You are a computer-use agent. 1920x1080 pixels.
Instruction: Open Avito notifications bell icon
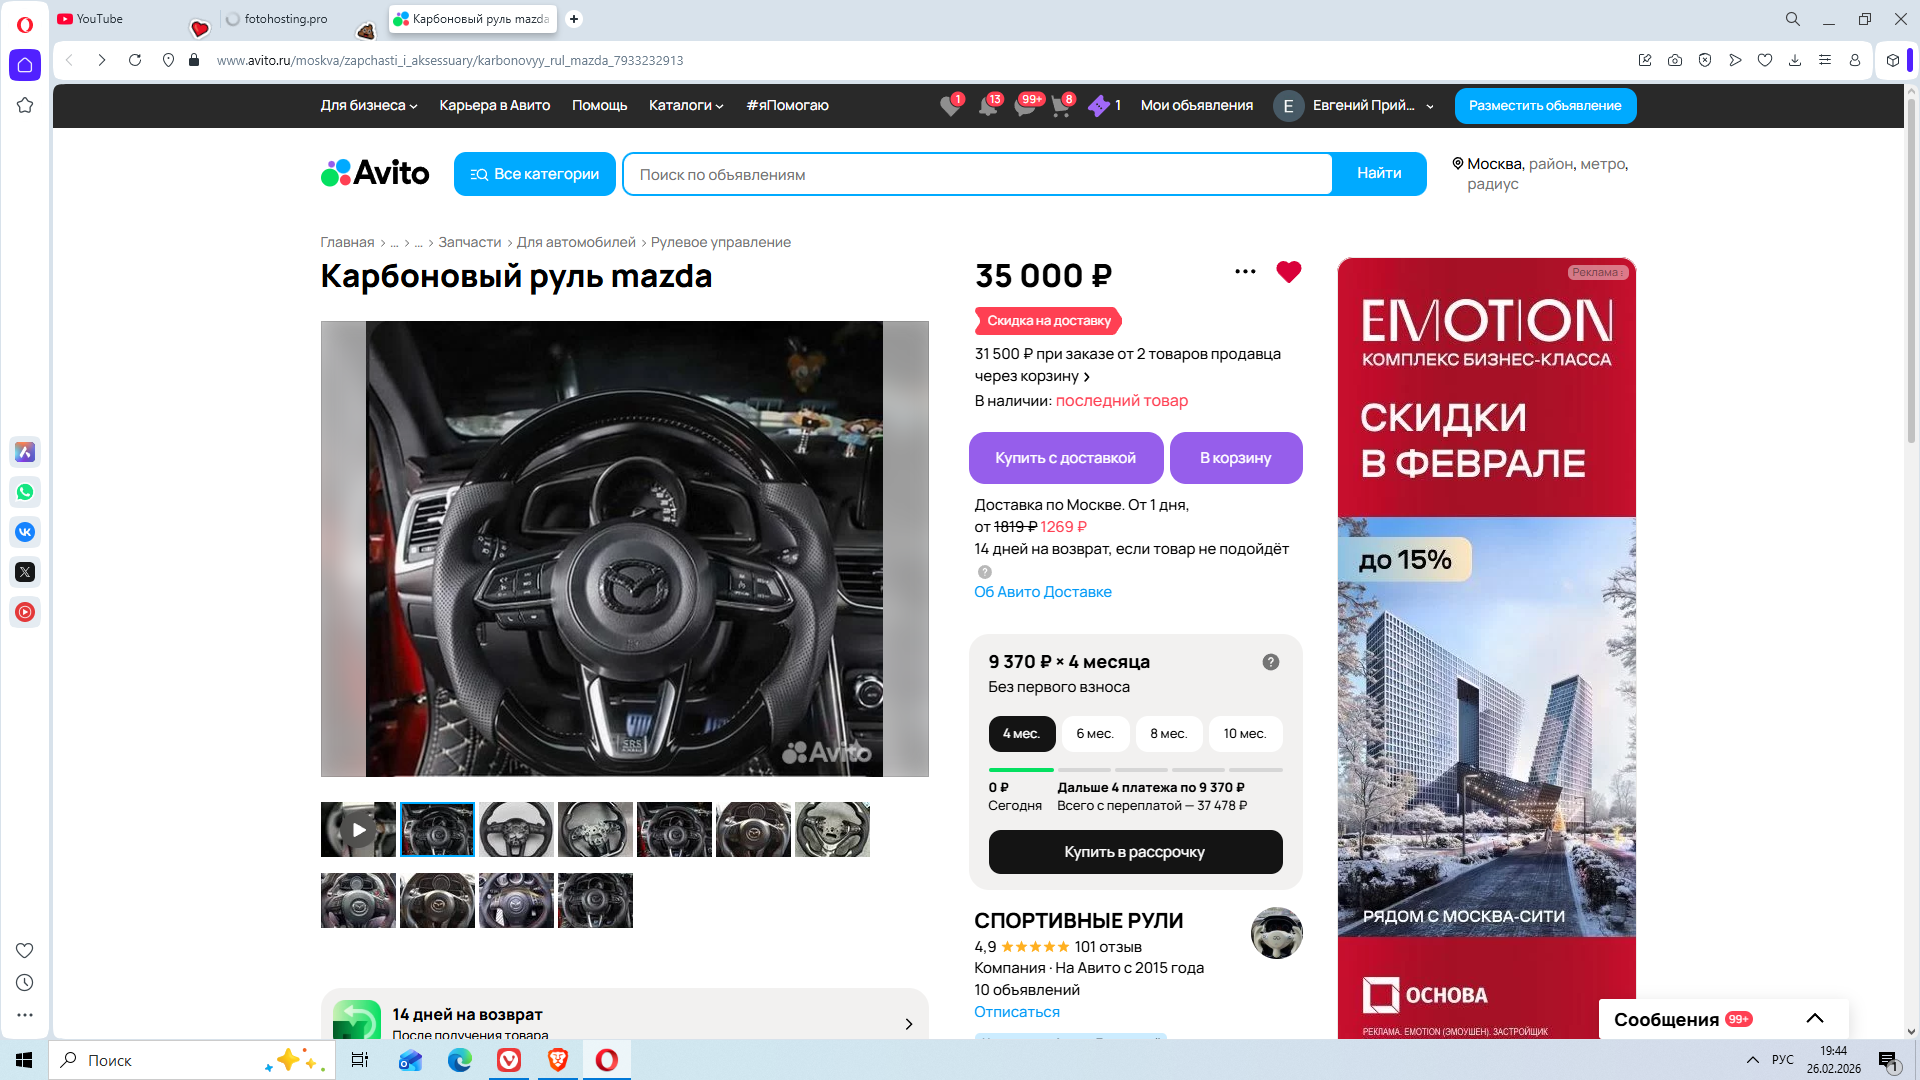pyautogui.click(x=988, y=106)
